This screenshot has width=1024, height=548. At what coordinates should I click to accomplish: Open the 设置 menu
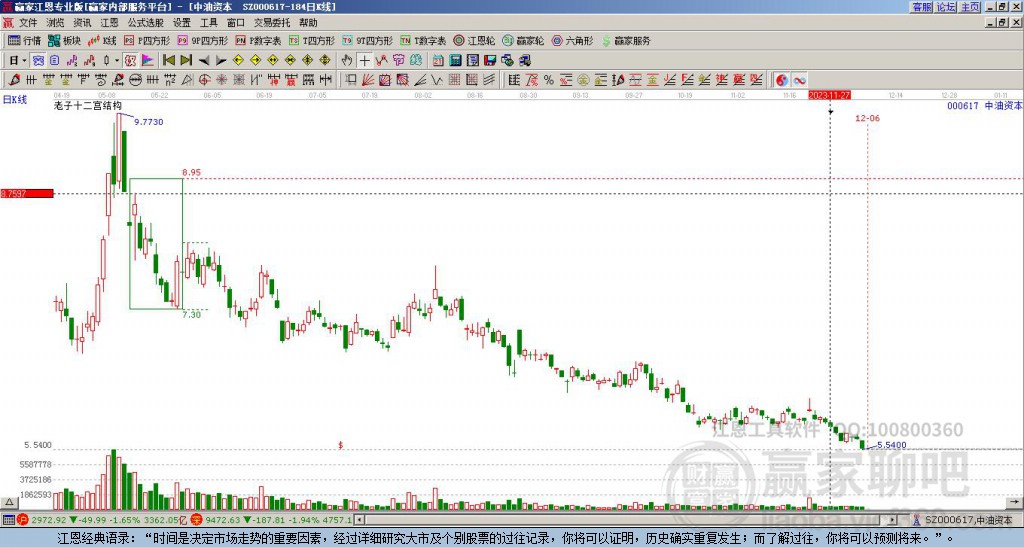tap(182, 23)
